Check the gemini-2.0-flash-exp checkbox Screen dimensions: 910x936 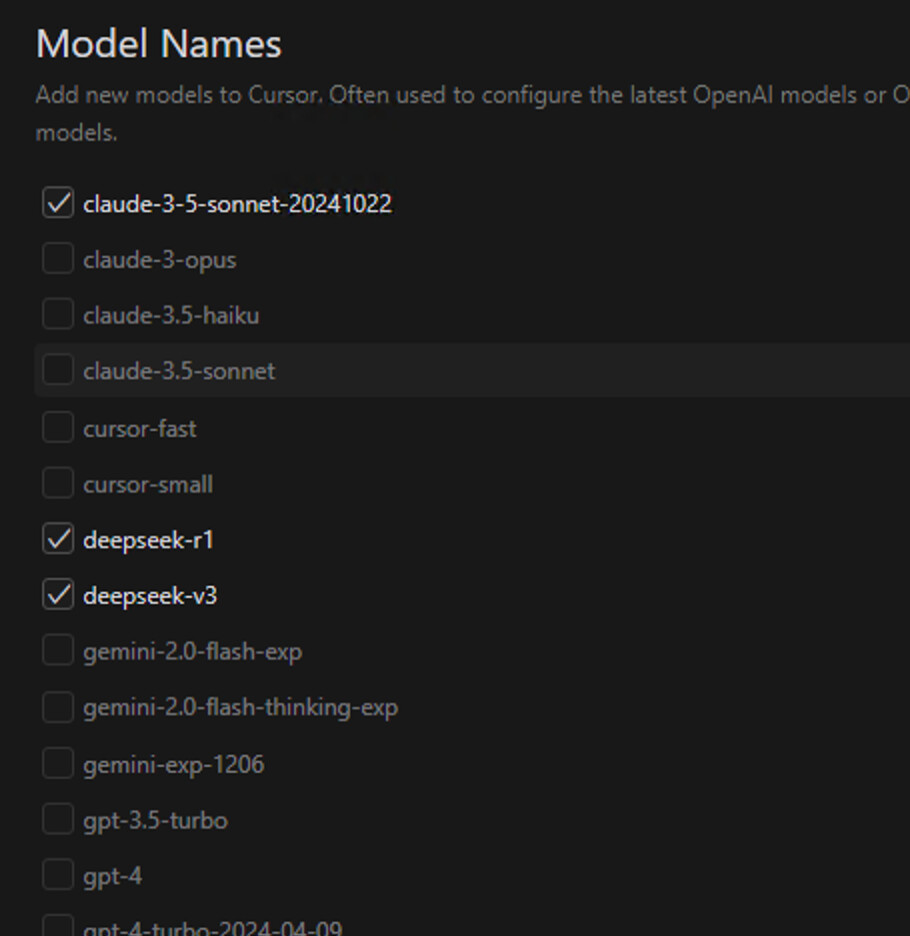click(x=58, y=652)
